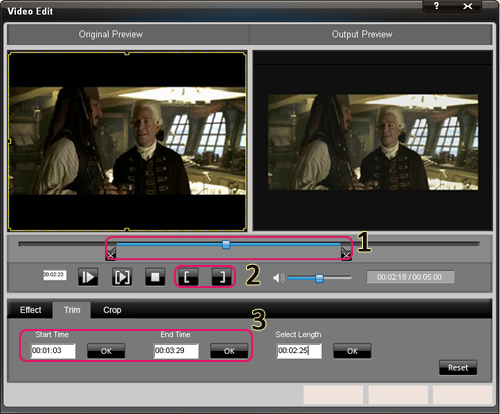Click the timeline playhead handle

226,245
